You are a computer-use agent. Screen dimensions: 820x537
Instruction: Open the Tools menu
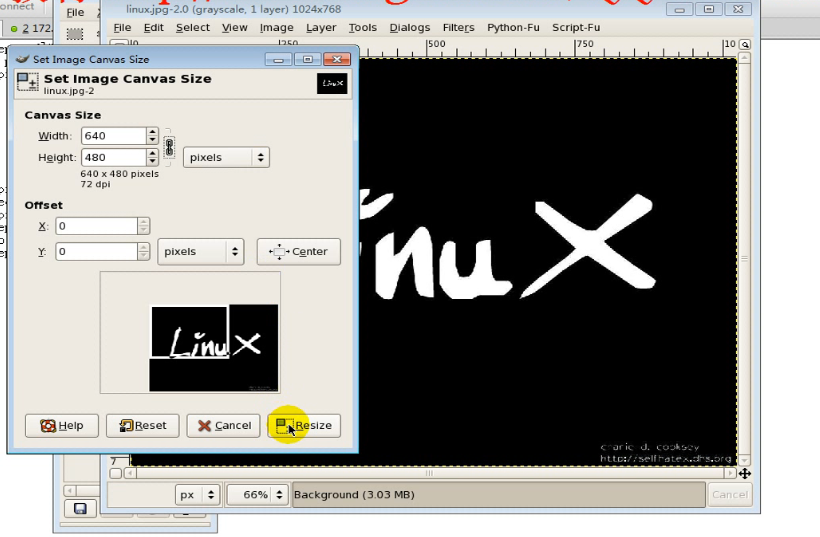click(x=362, y=28)
